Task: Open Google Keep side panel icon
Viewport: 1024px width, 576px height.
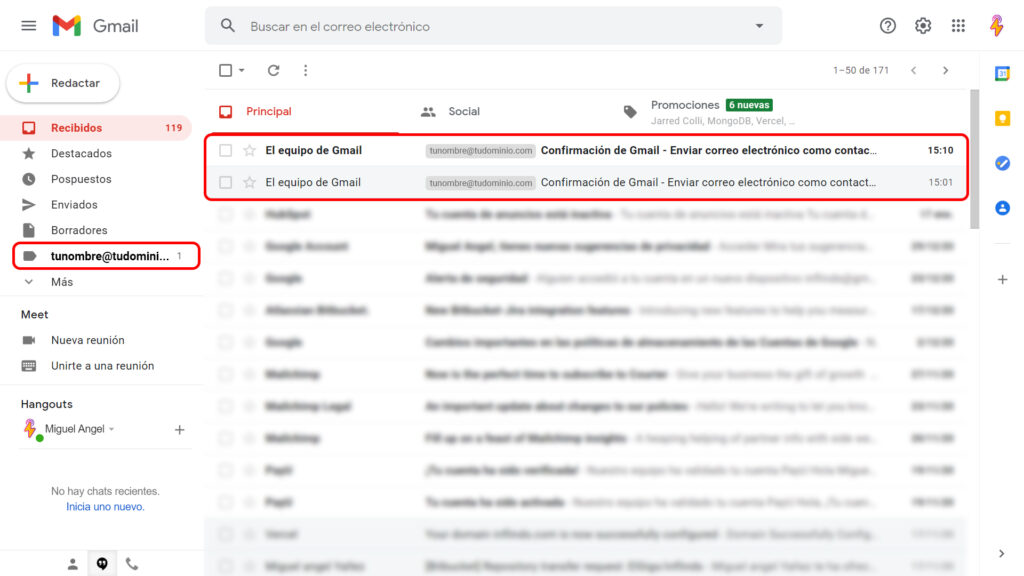Action: 1002,118
